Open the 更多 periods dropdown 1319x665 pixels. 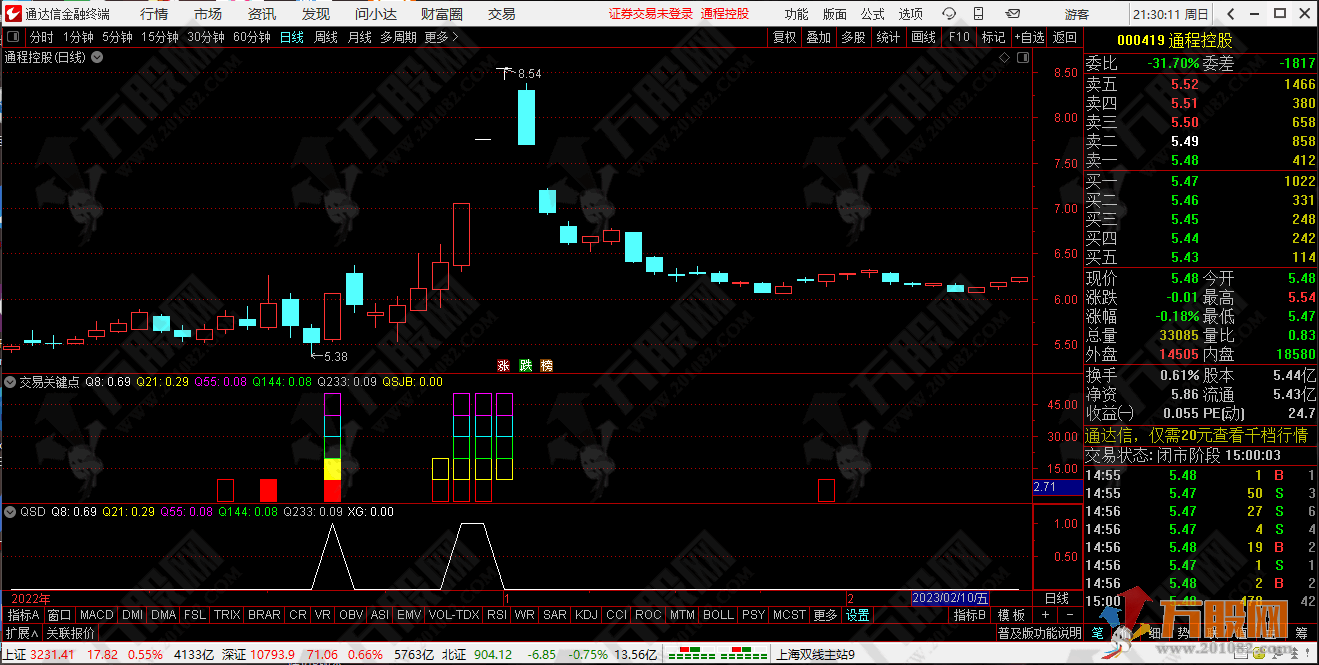point(441,37)
